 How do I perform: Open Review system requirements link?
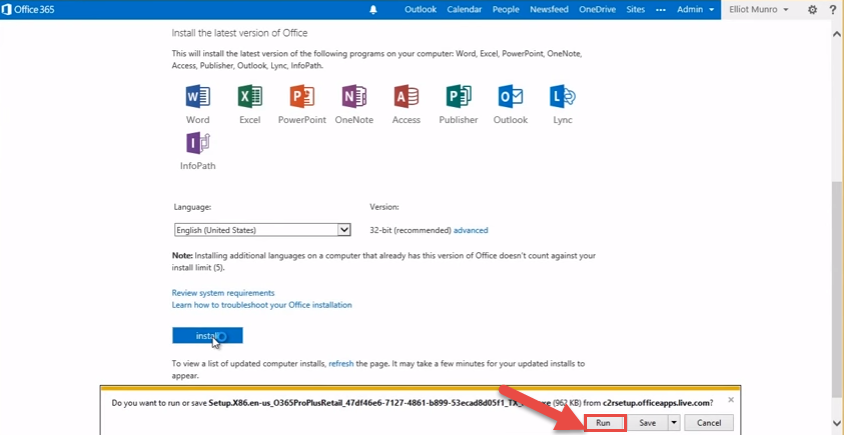point(223,293)
